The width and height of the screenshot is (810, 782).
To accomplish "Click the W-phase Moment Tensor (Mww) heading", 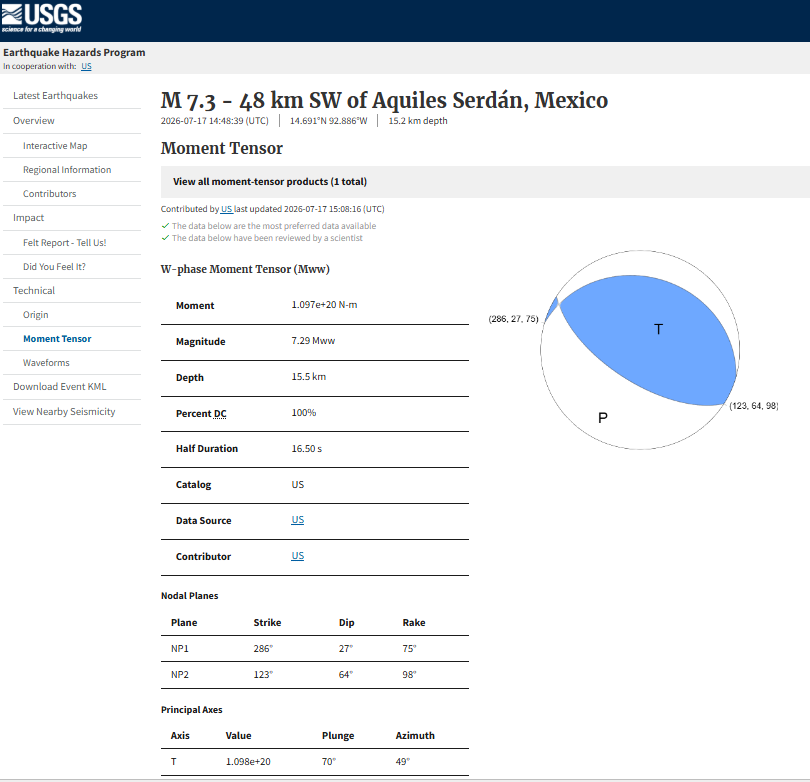I will (245, 269).
